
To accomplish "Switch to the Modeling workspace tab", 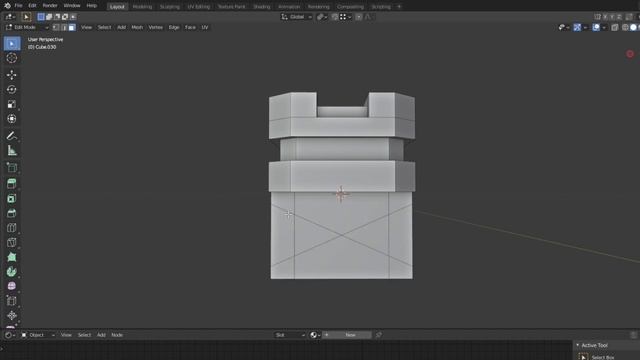I will point(142,7).
